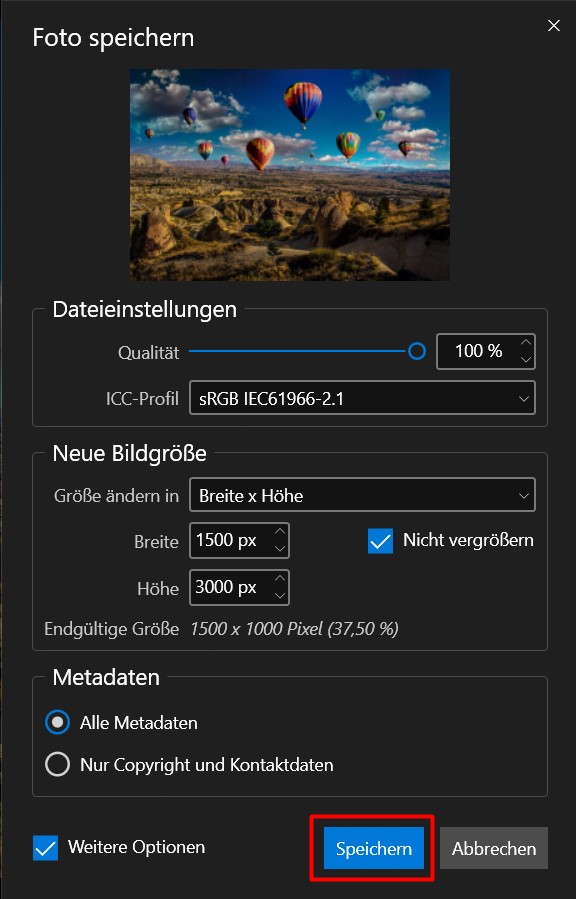The image size is (576, 899).
Task: Toggle the Nicht vergrößern checkbox
Action: pos(381,541)
